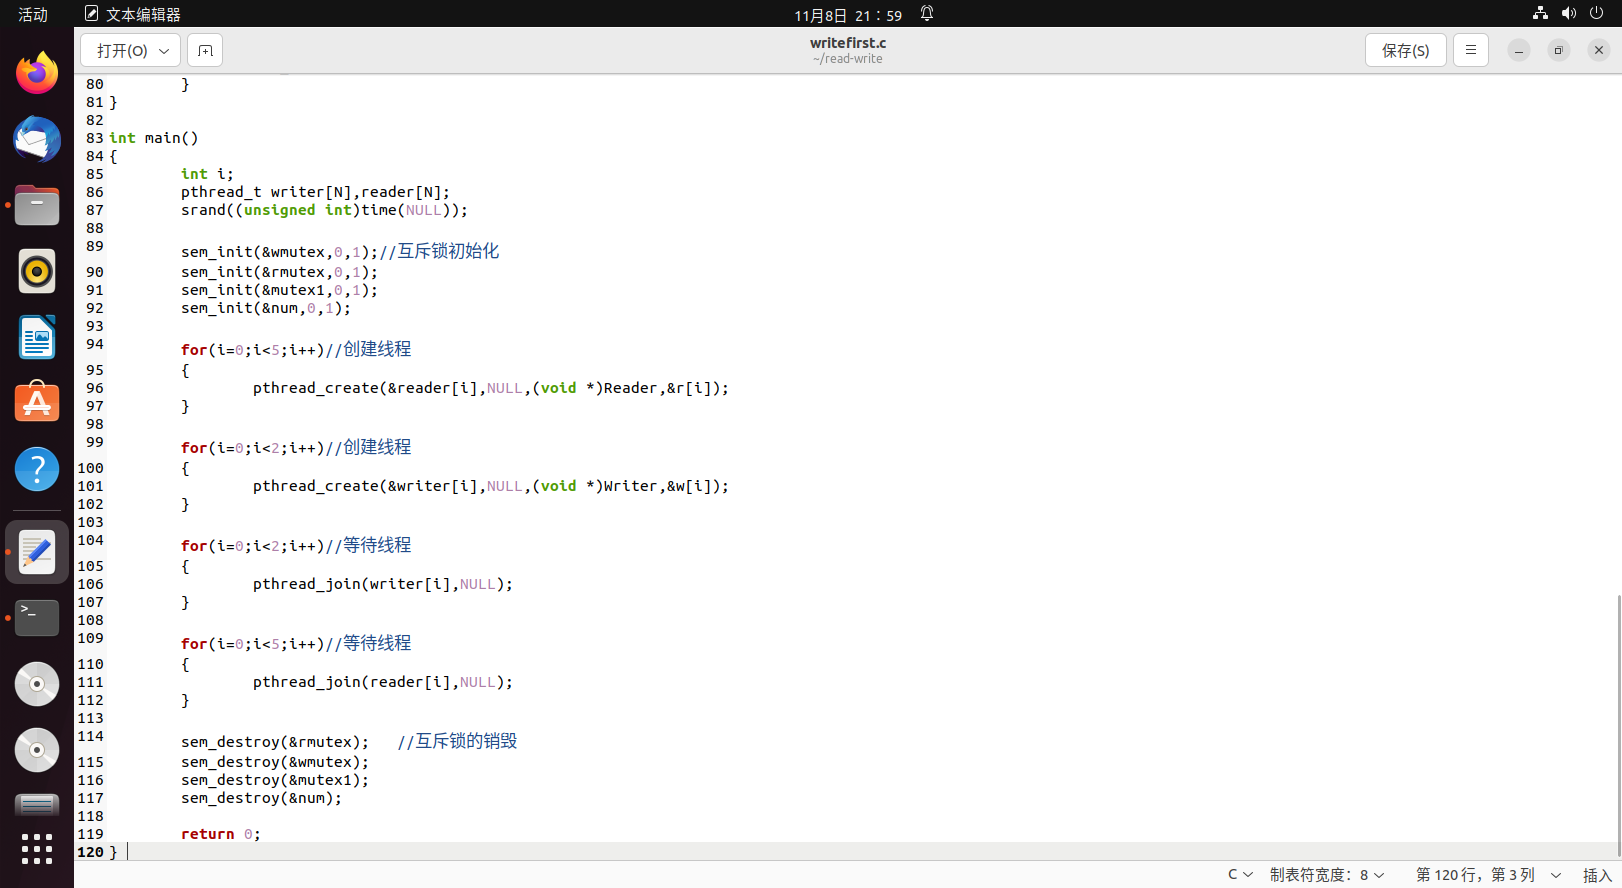Click the pthread_create Writer line
This screenshot has width=1622, height=888.
pyautogui.click(x=491, y=486)
